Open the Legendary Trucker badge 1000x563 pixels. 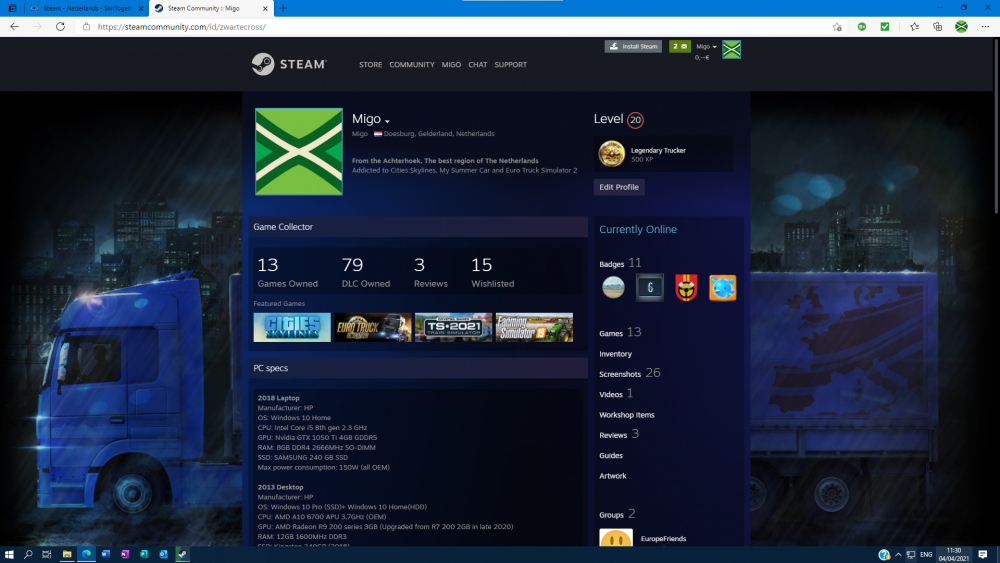point(663,154)
